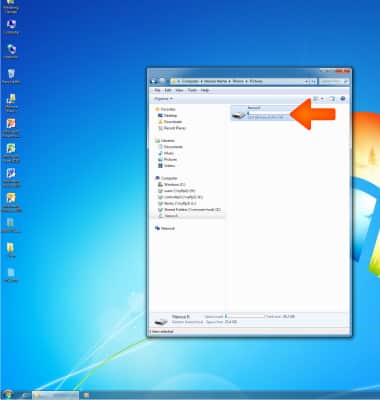Click the Explorer search box
This screenshot has height=400, width=380.
pos(334,81)
